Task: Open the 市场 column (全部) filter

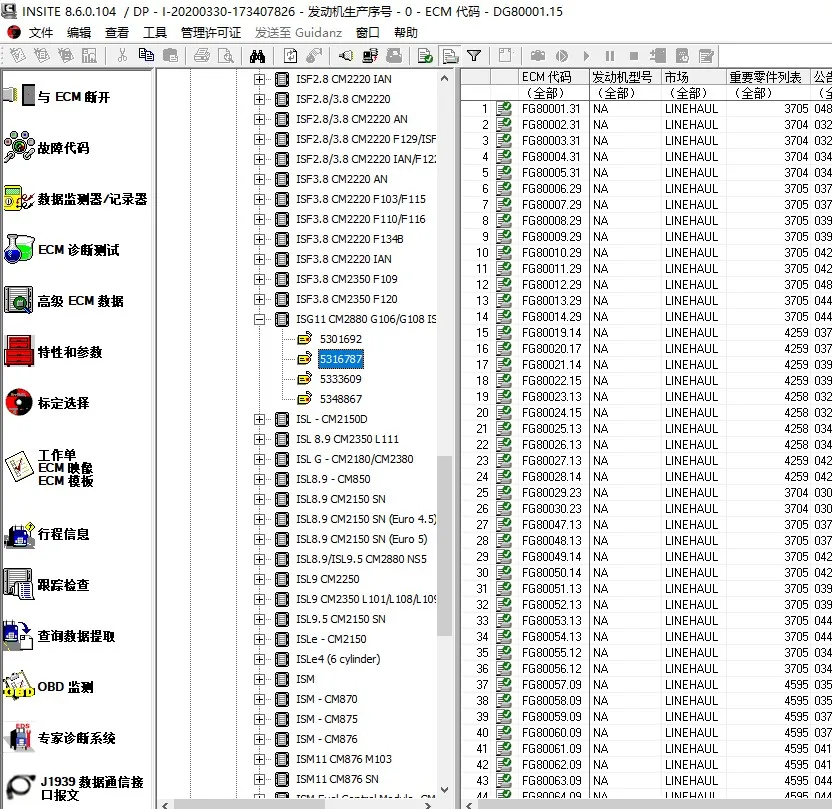Action: (691, 93)
